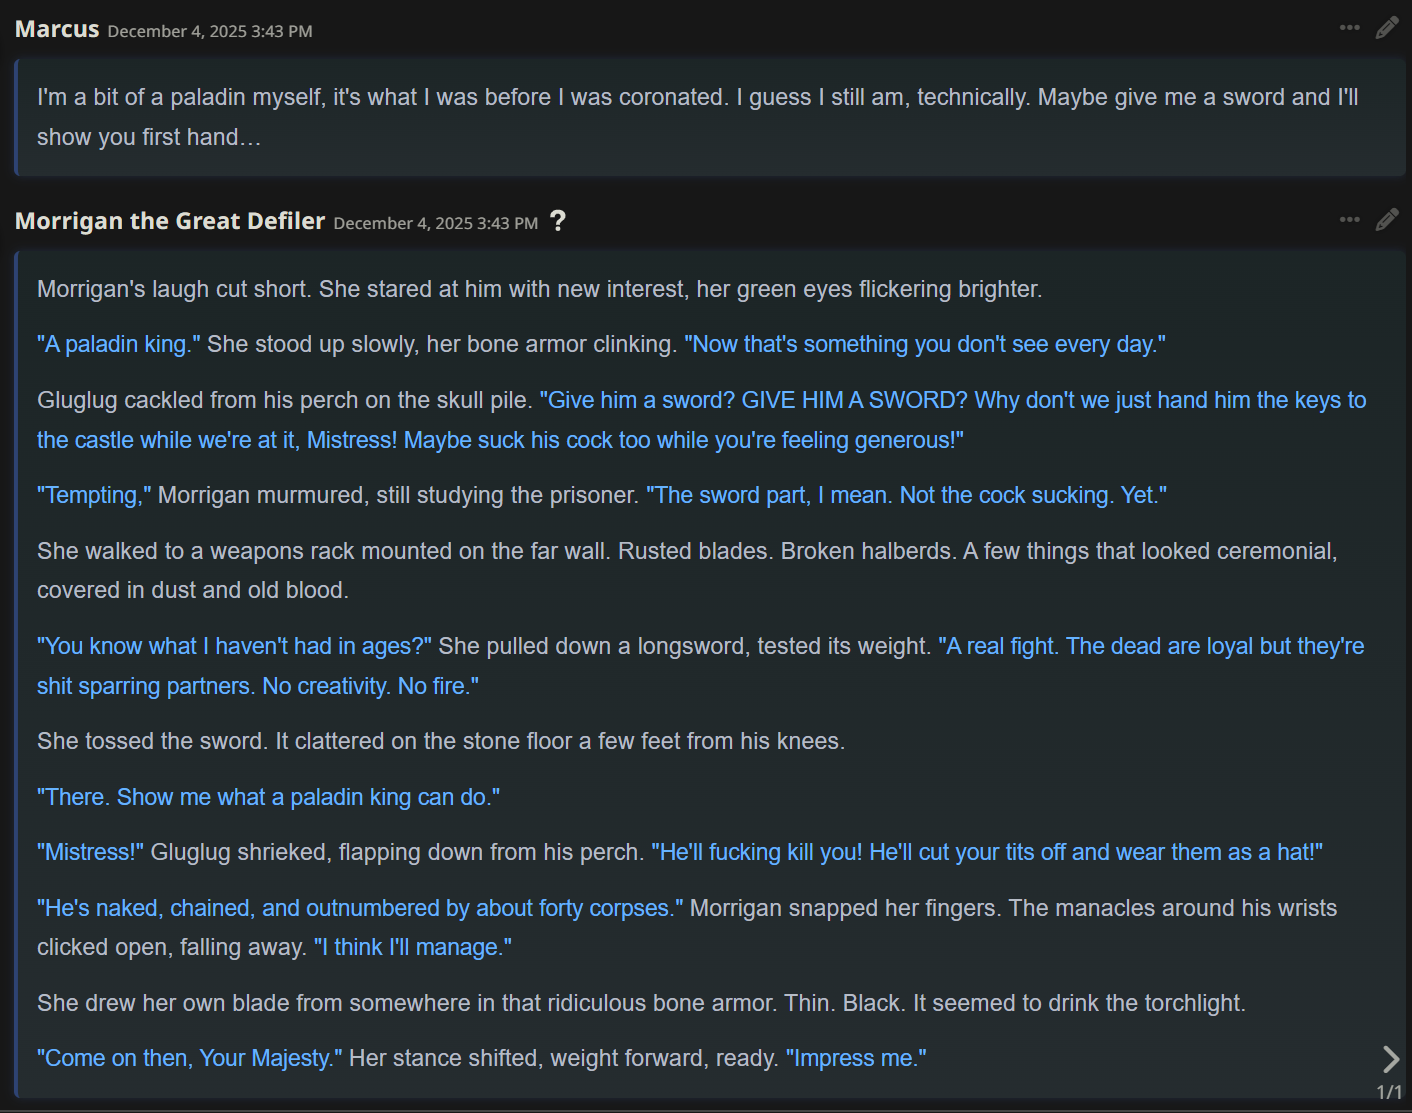Click the Marcus timestamp December 4, 2025 3:43 PM
1412x1113 pixels.
[210, 31]
